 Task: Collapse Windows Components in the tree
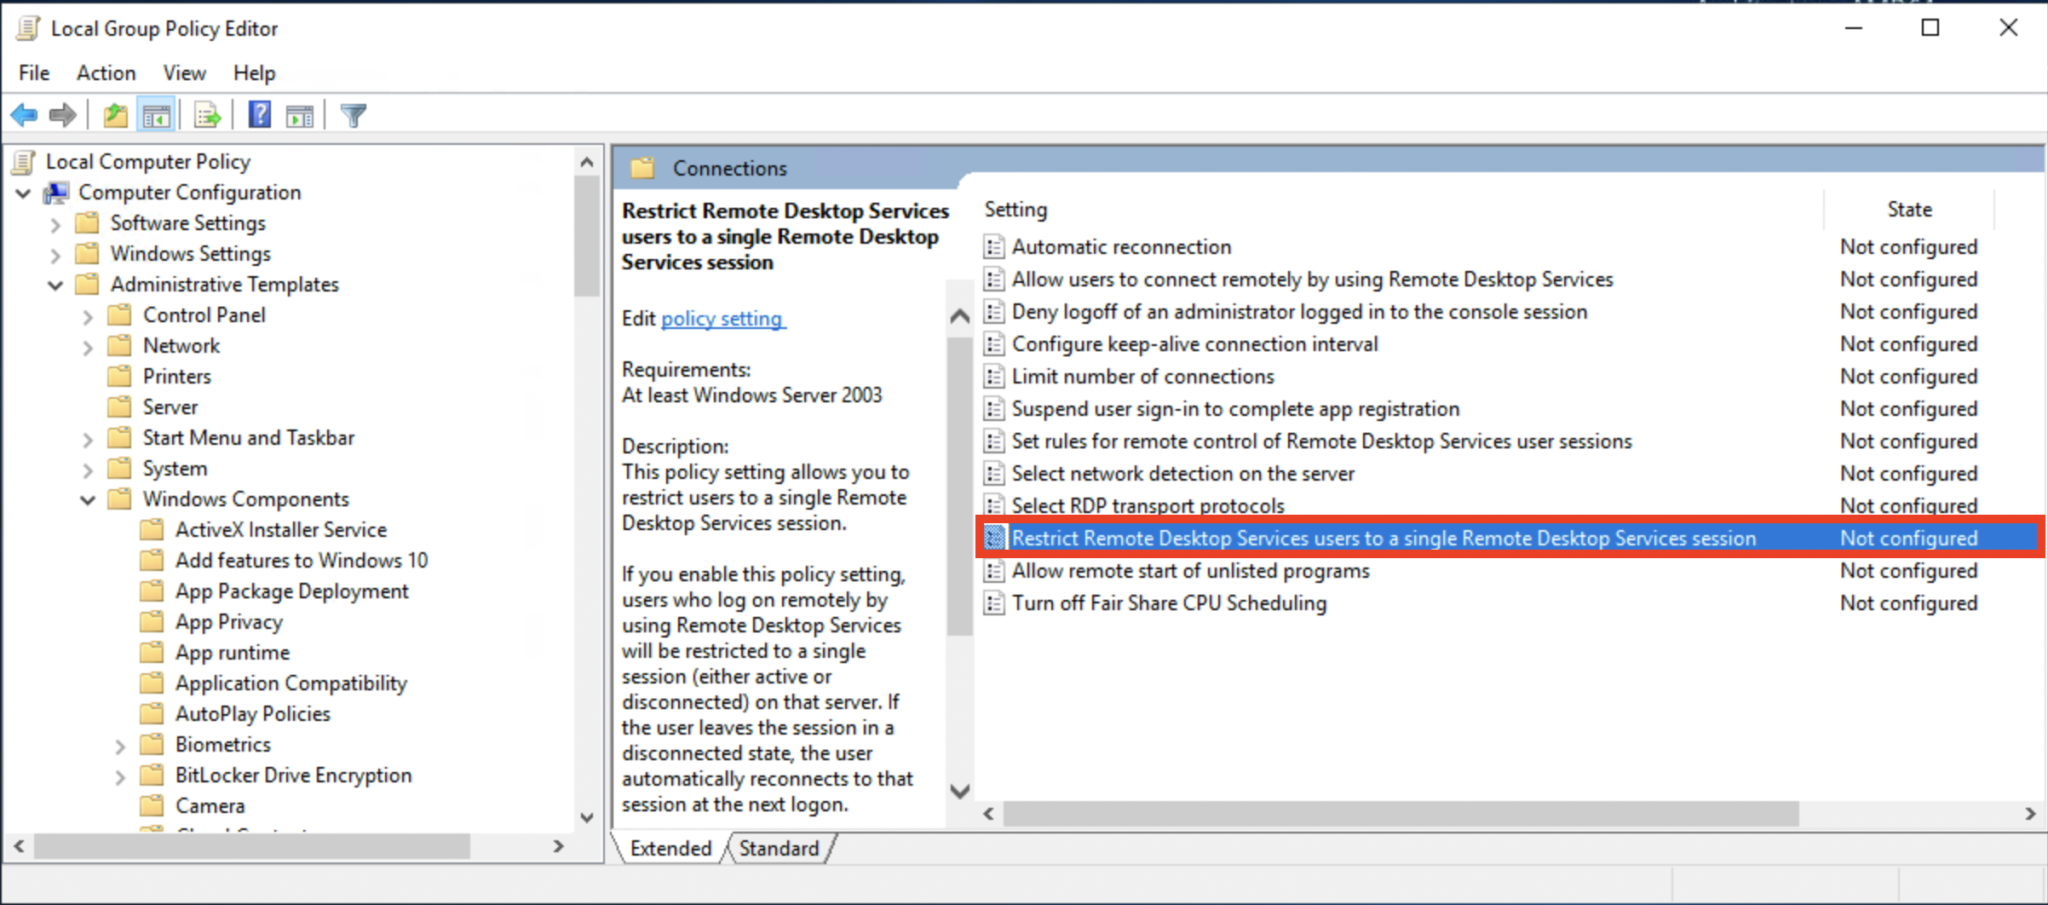(88, 499)
